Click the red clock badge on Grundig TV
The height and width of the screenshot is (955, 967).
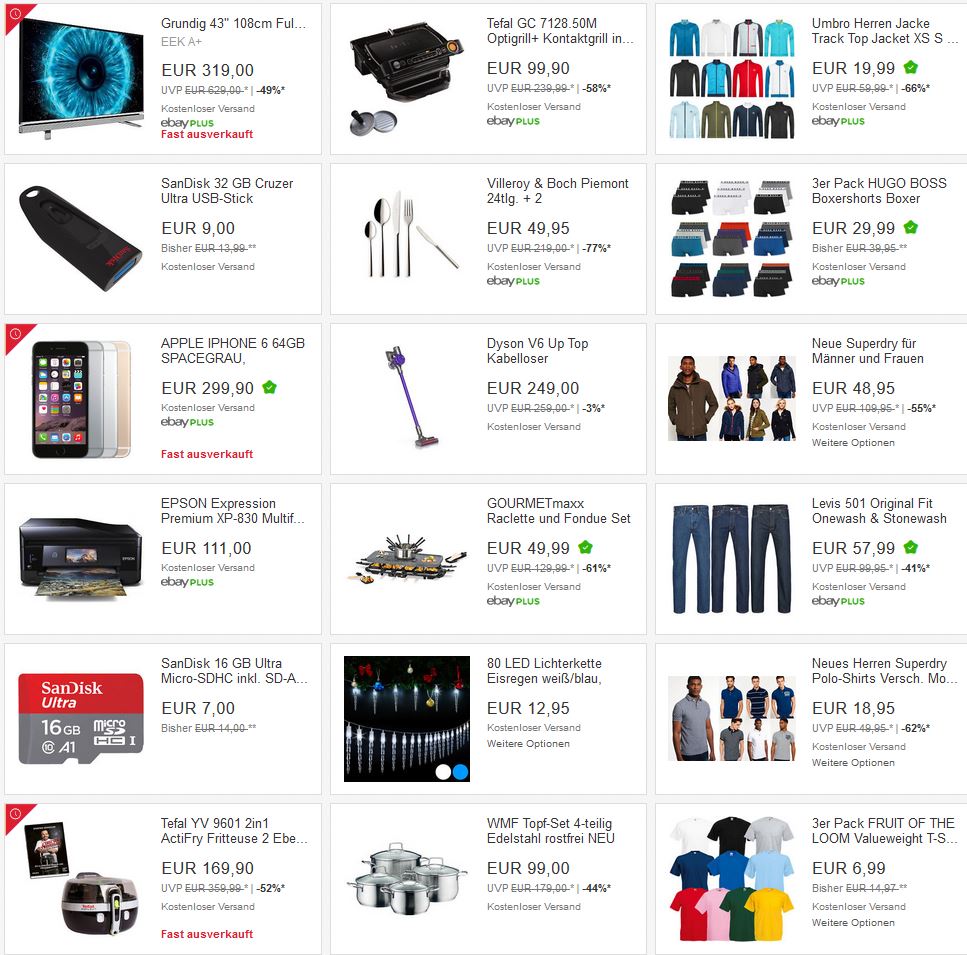pyautogui.click(x=15, y=14)
